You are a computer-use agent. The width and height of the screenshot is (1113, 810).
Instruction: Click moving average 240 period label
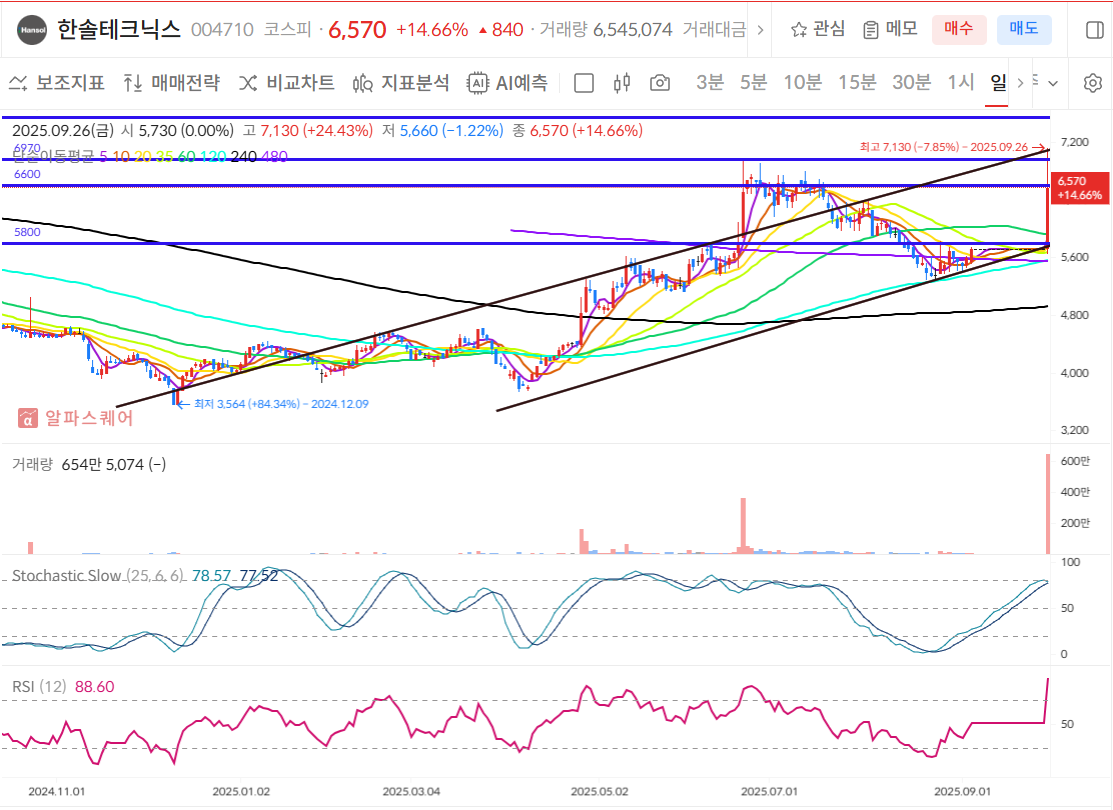pos(243,156)
